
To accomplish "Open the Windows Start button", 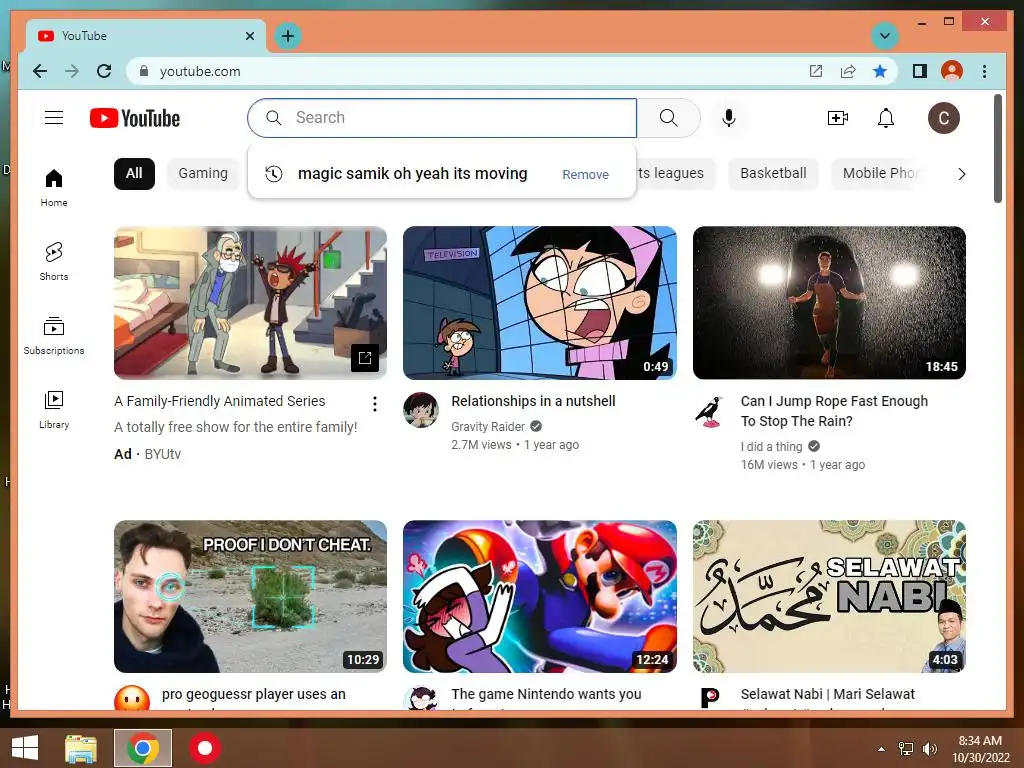I will click(25, 748).
